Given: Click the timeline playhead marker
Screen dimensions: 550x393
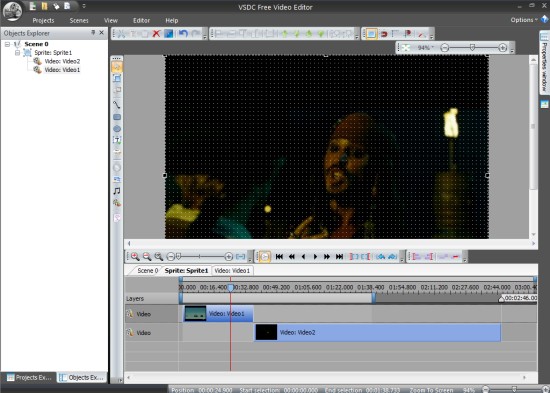Looking at the screenshot, I should tap(230, 288).
